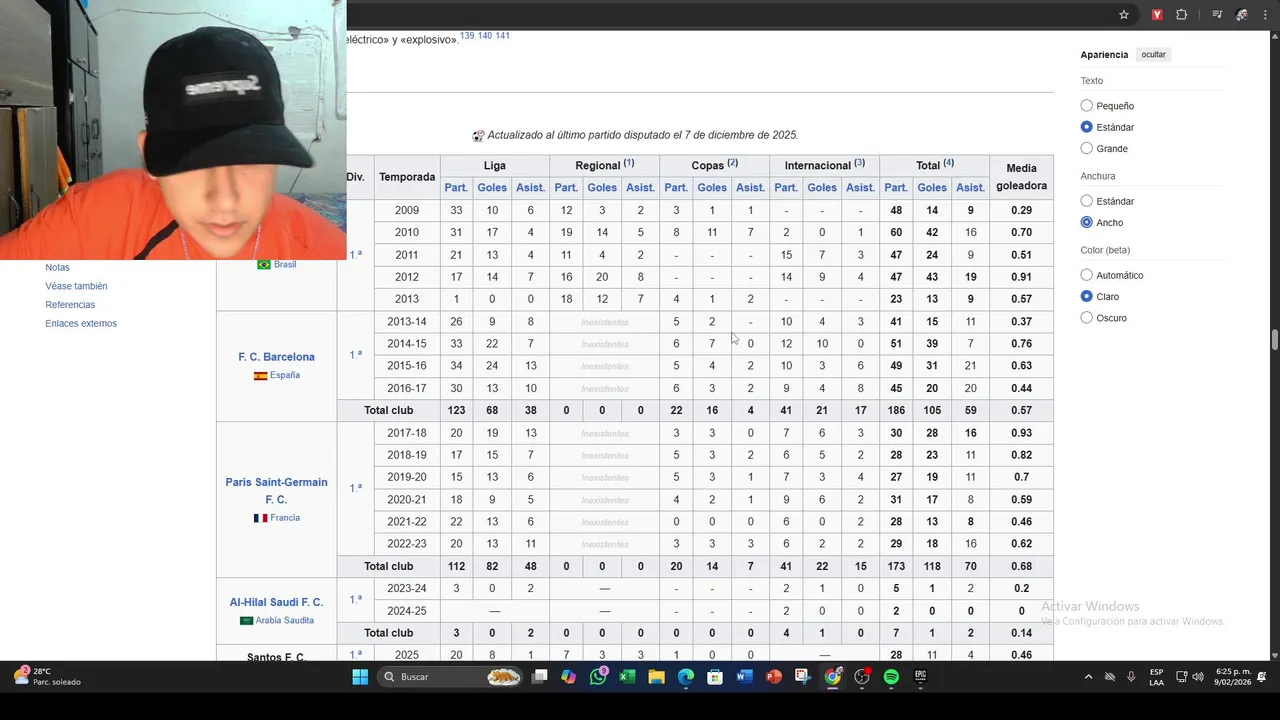Click the 2013-14 season cell
Screen dimensions: 1280x720
tap(406, 322)
